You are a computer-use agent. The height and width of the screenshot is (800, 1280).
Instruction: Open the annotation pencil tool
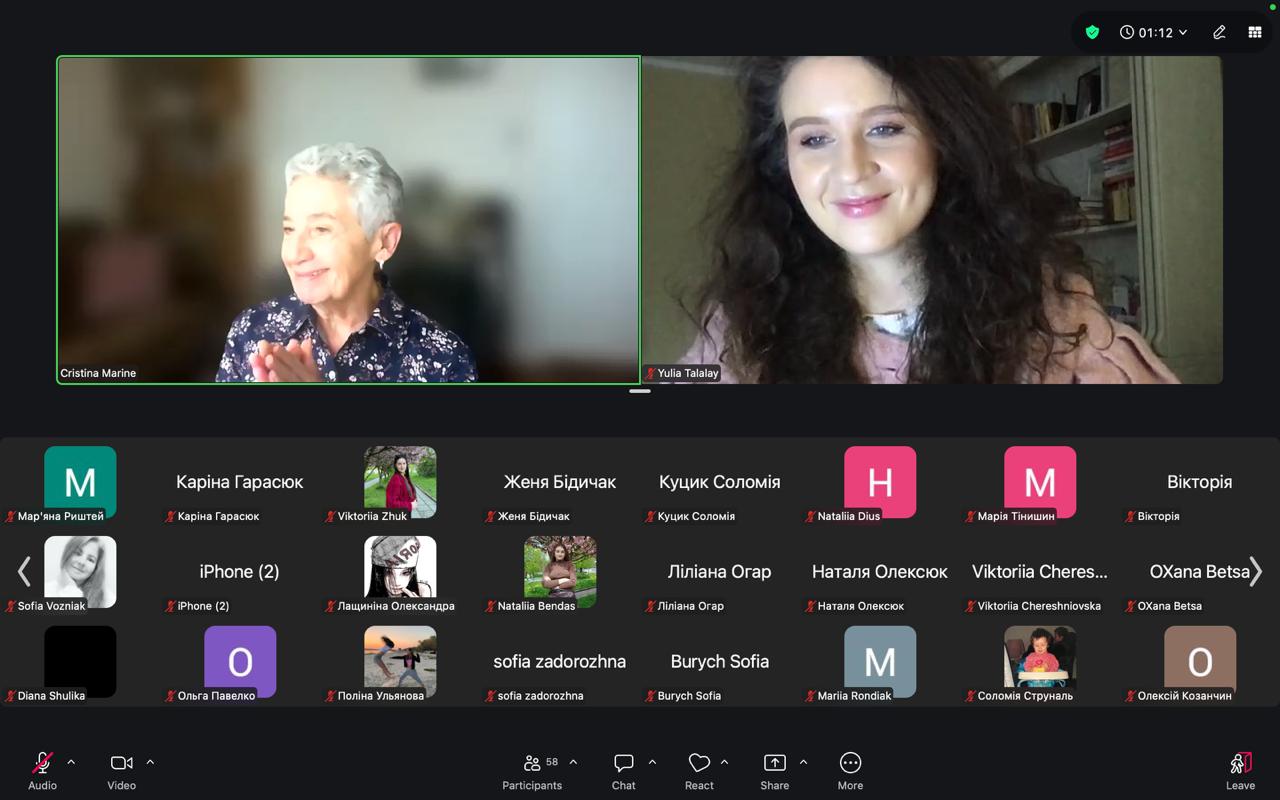pyautogui.click(x=1219, y=32)
